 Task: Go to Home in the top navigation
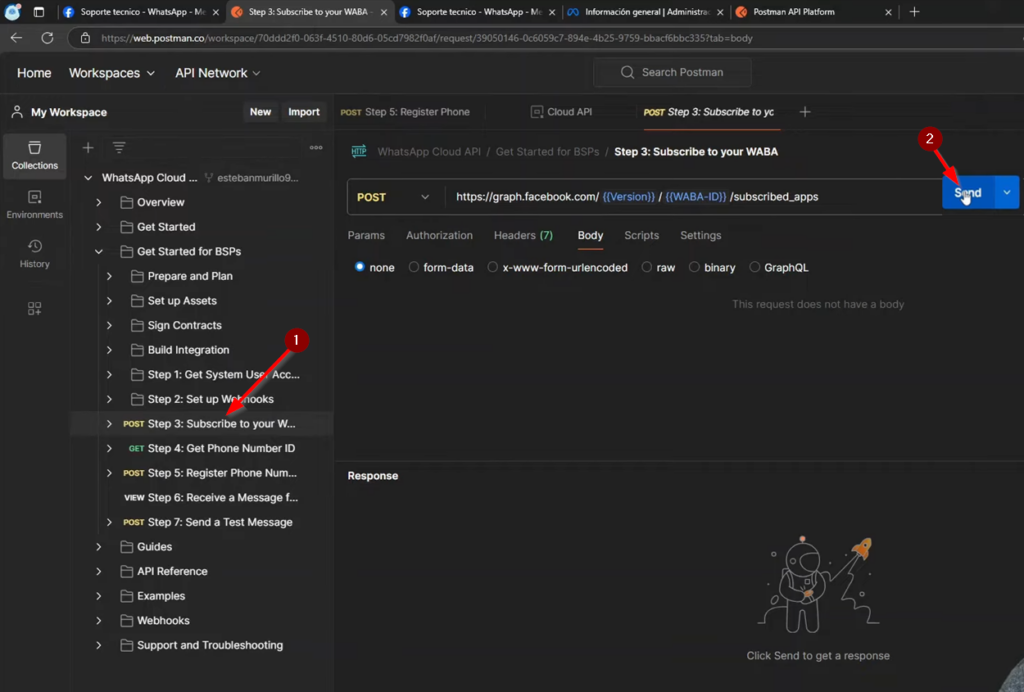34,73
